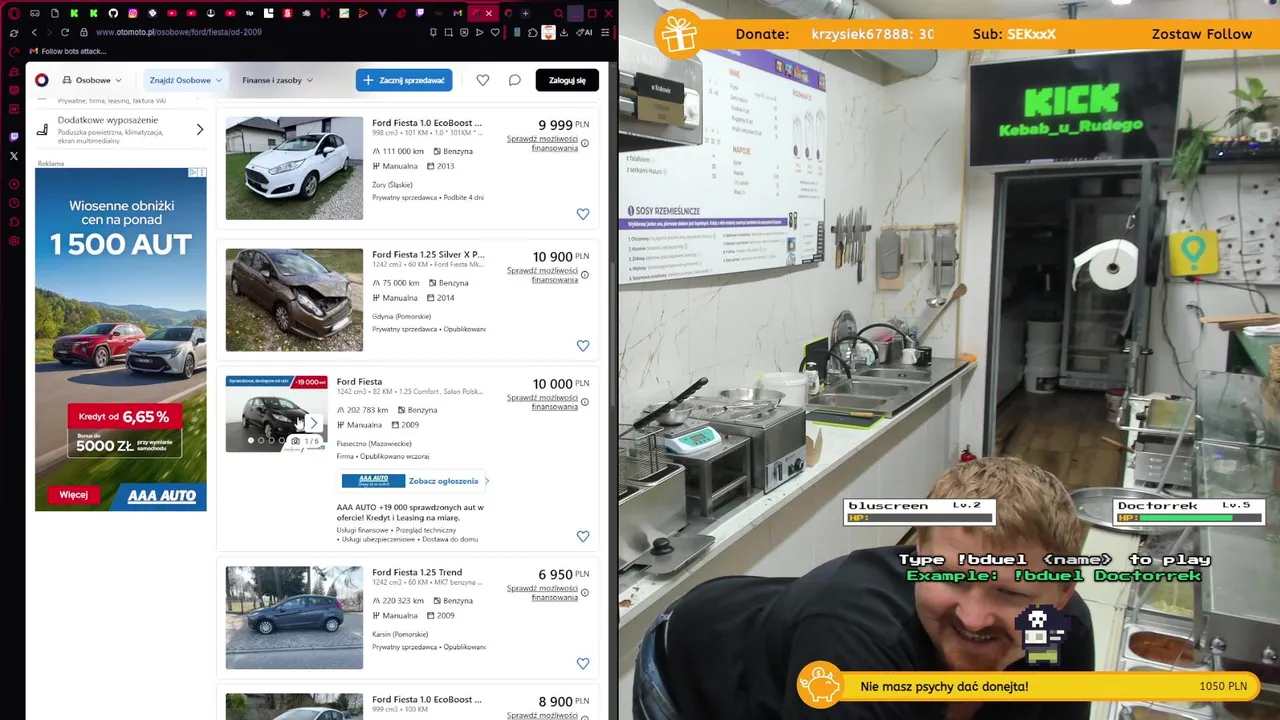Open the Opera menu logo icon
The height and width of the screenshot is (720, 1280).
(14, 13)
